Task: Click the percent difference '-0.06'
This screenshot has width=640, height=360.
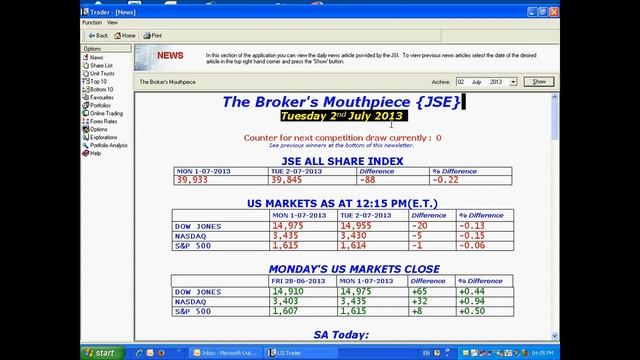Action: (x=472, y=246)
